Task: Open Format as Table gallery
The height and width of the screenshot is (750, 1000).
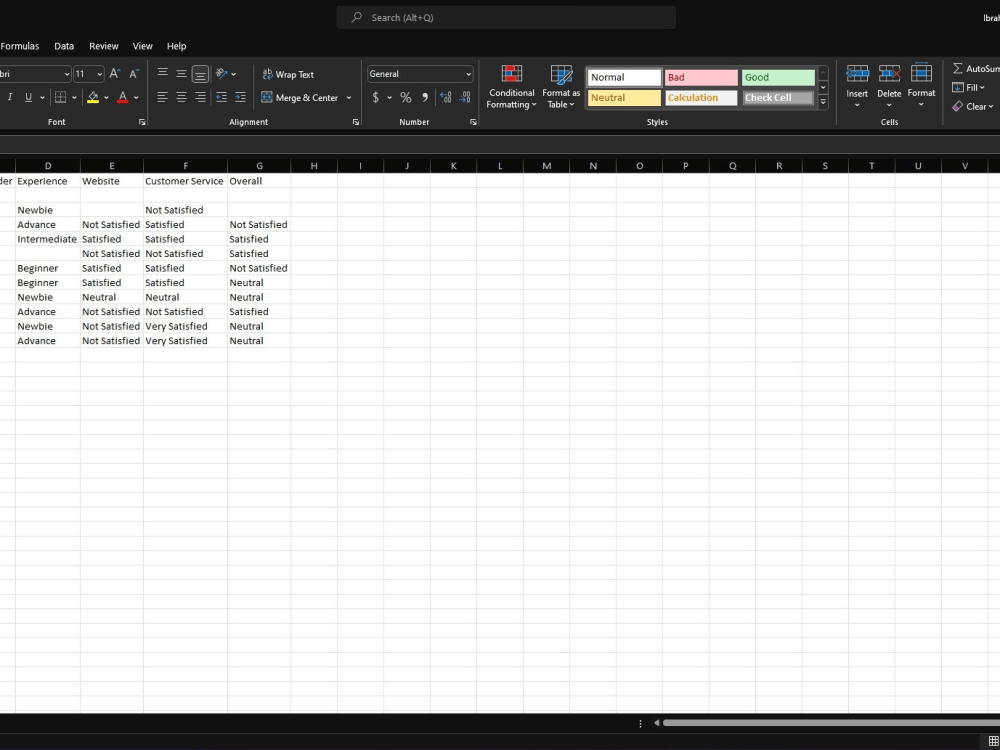Action: tap(561, 87)
